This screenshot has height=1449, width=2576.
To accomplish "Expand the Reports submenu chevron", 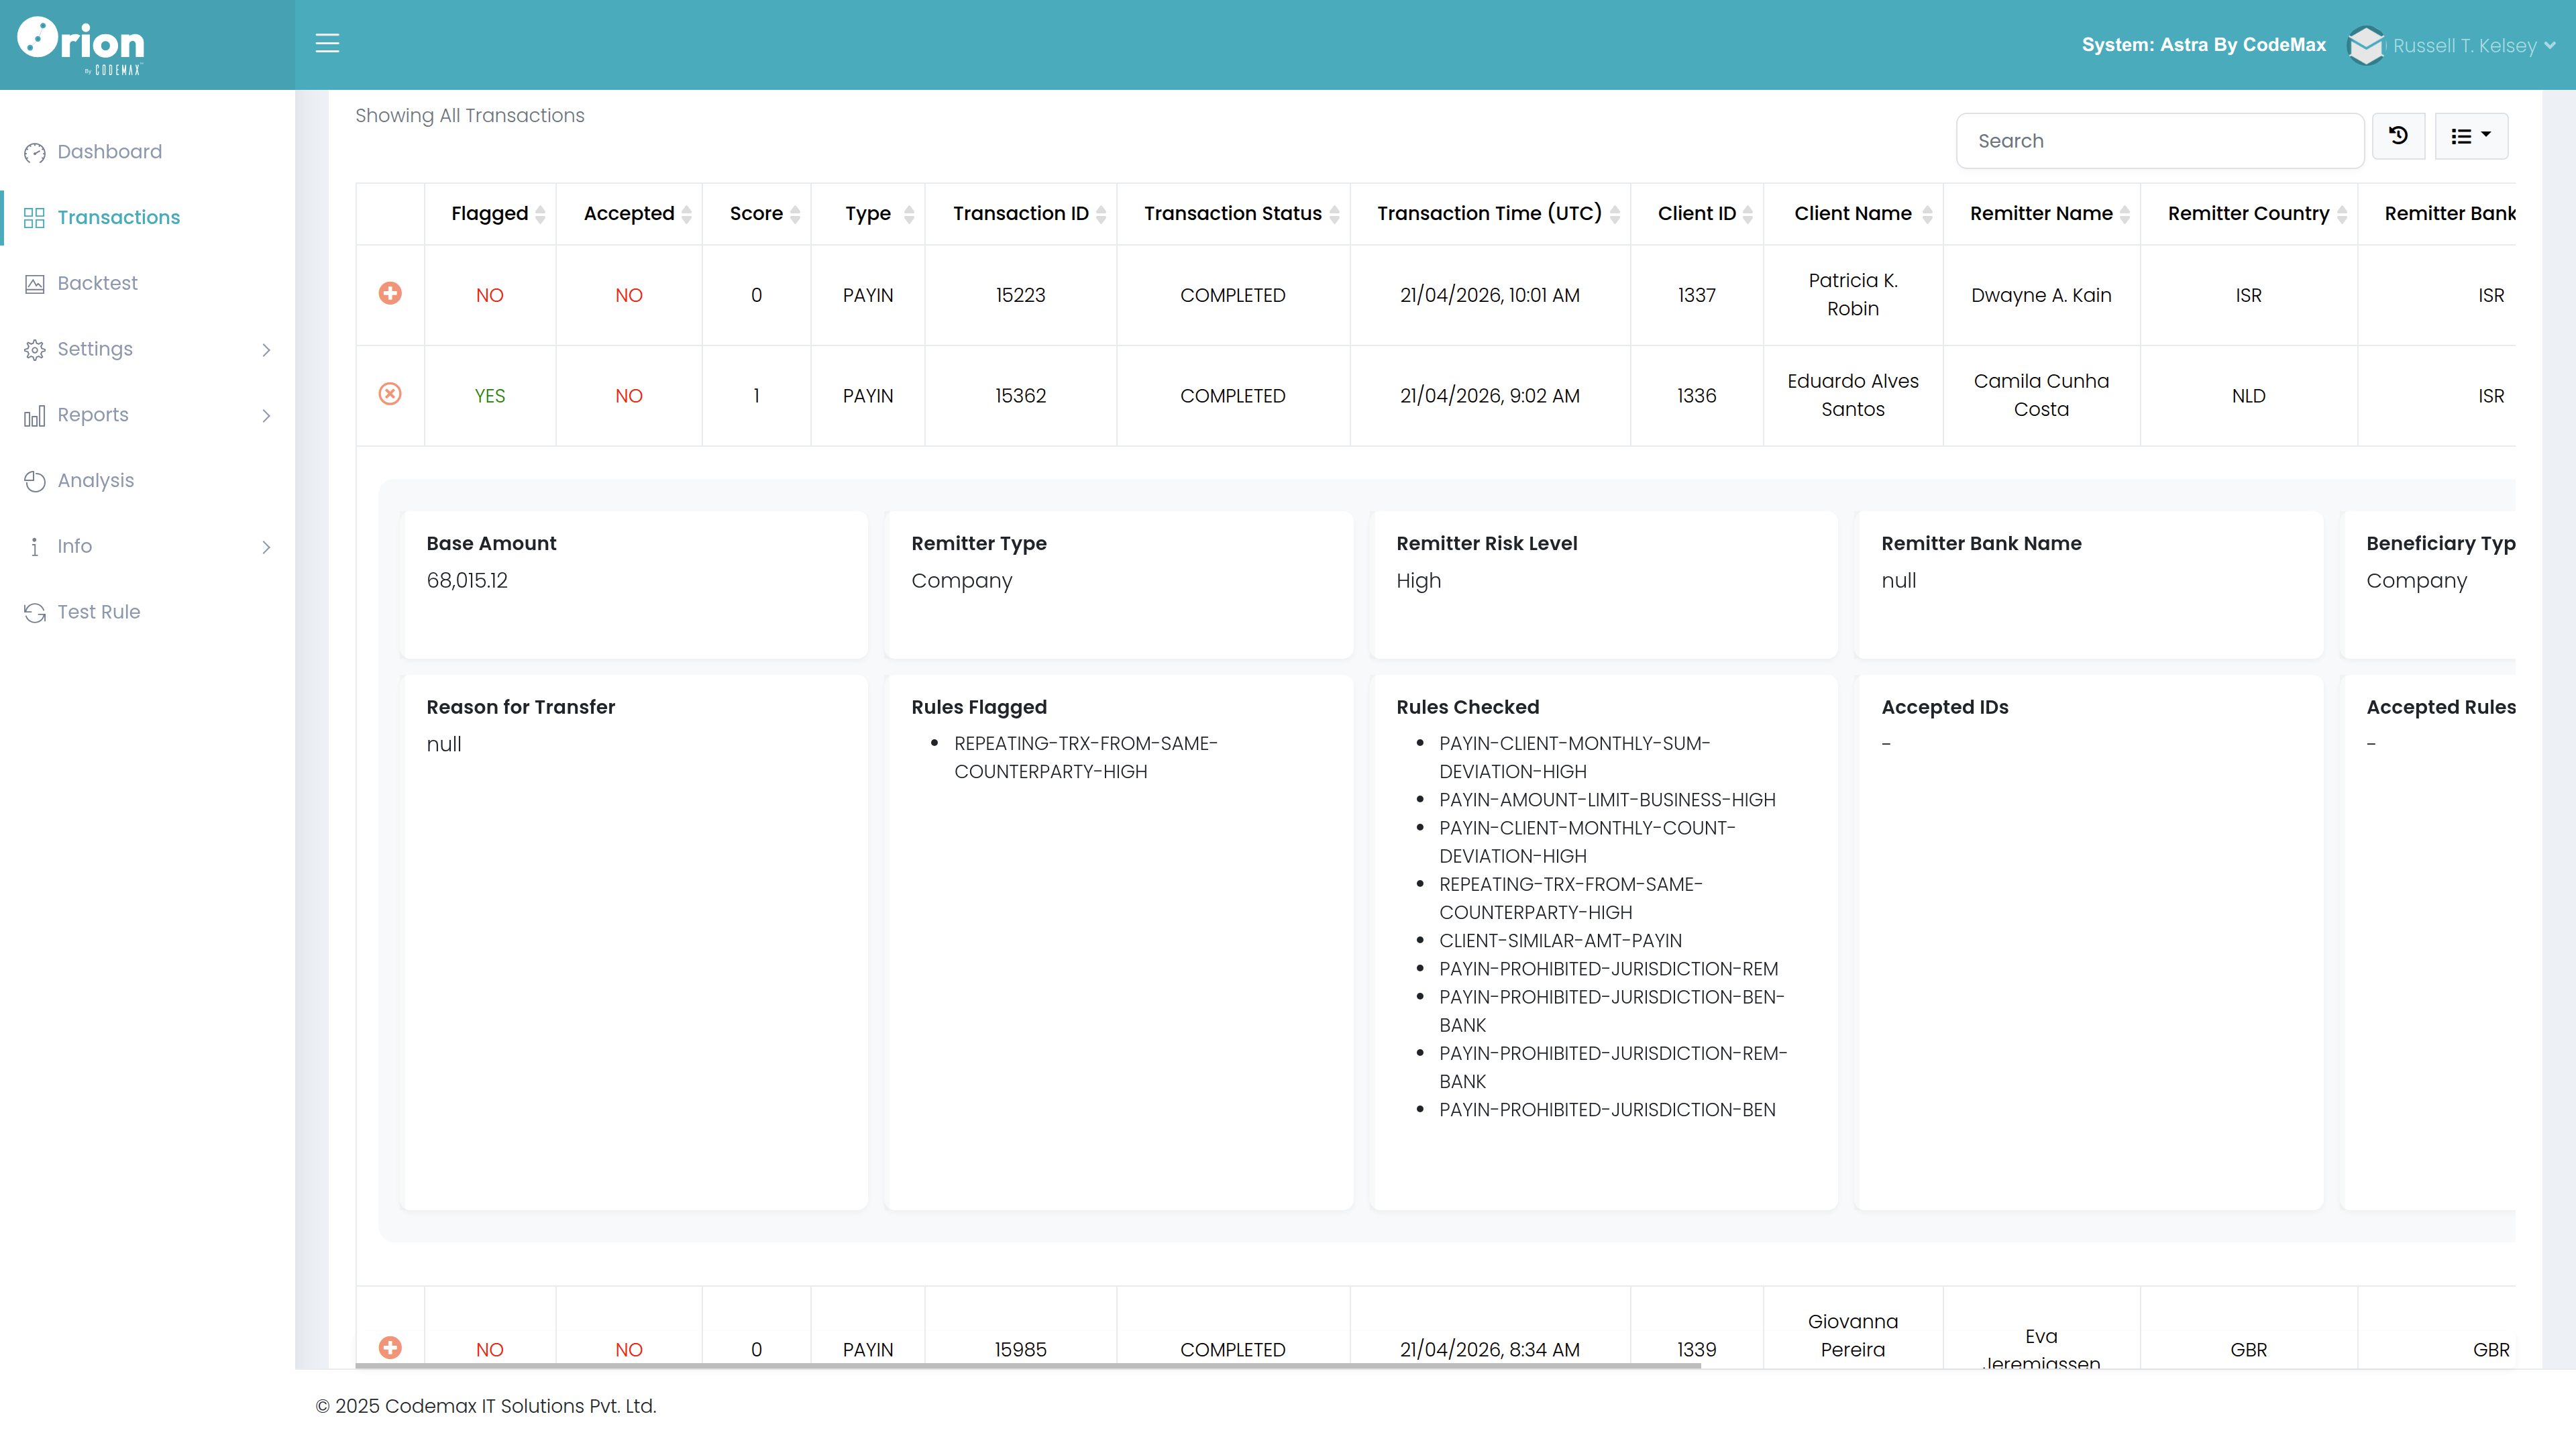I will (266, 416).
